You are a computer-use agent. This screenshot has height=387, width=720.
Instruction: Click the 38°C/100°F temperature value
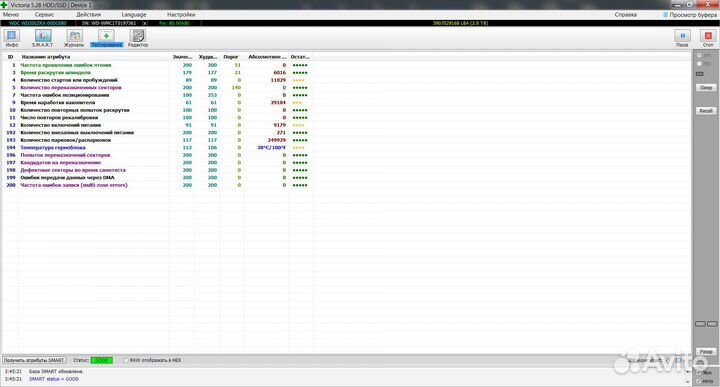point(271,148)
